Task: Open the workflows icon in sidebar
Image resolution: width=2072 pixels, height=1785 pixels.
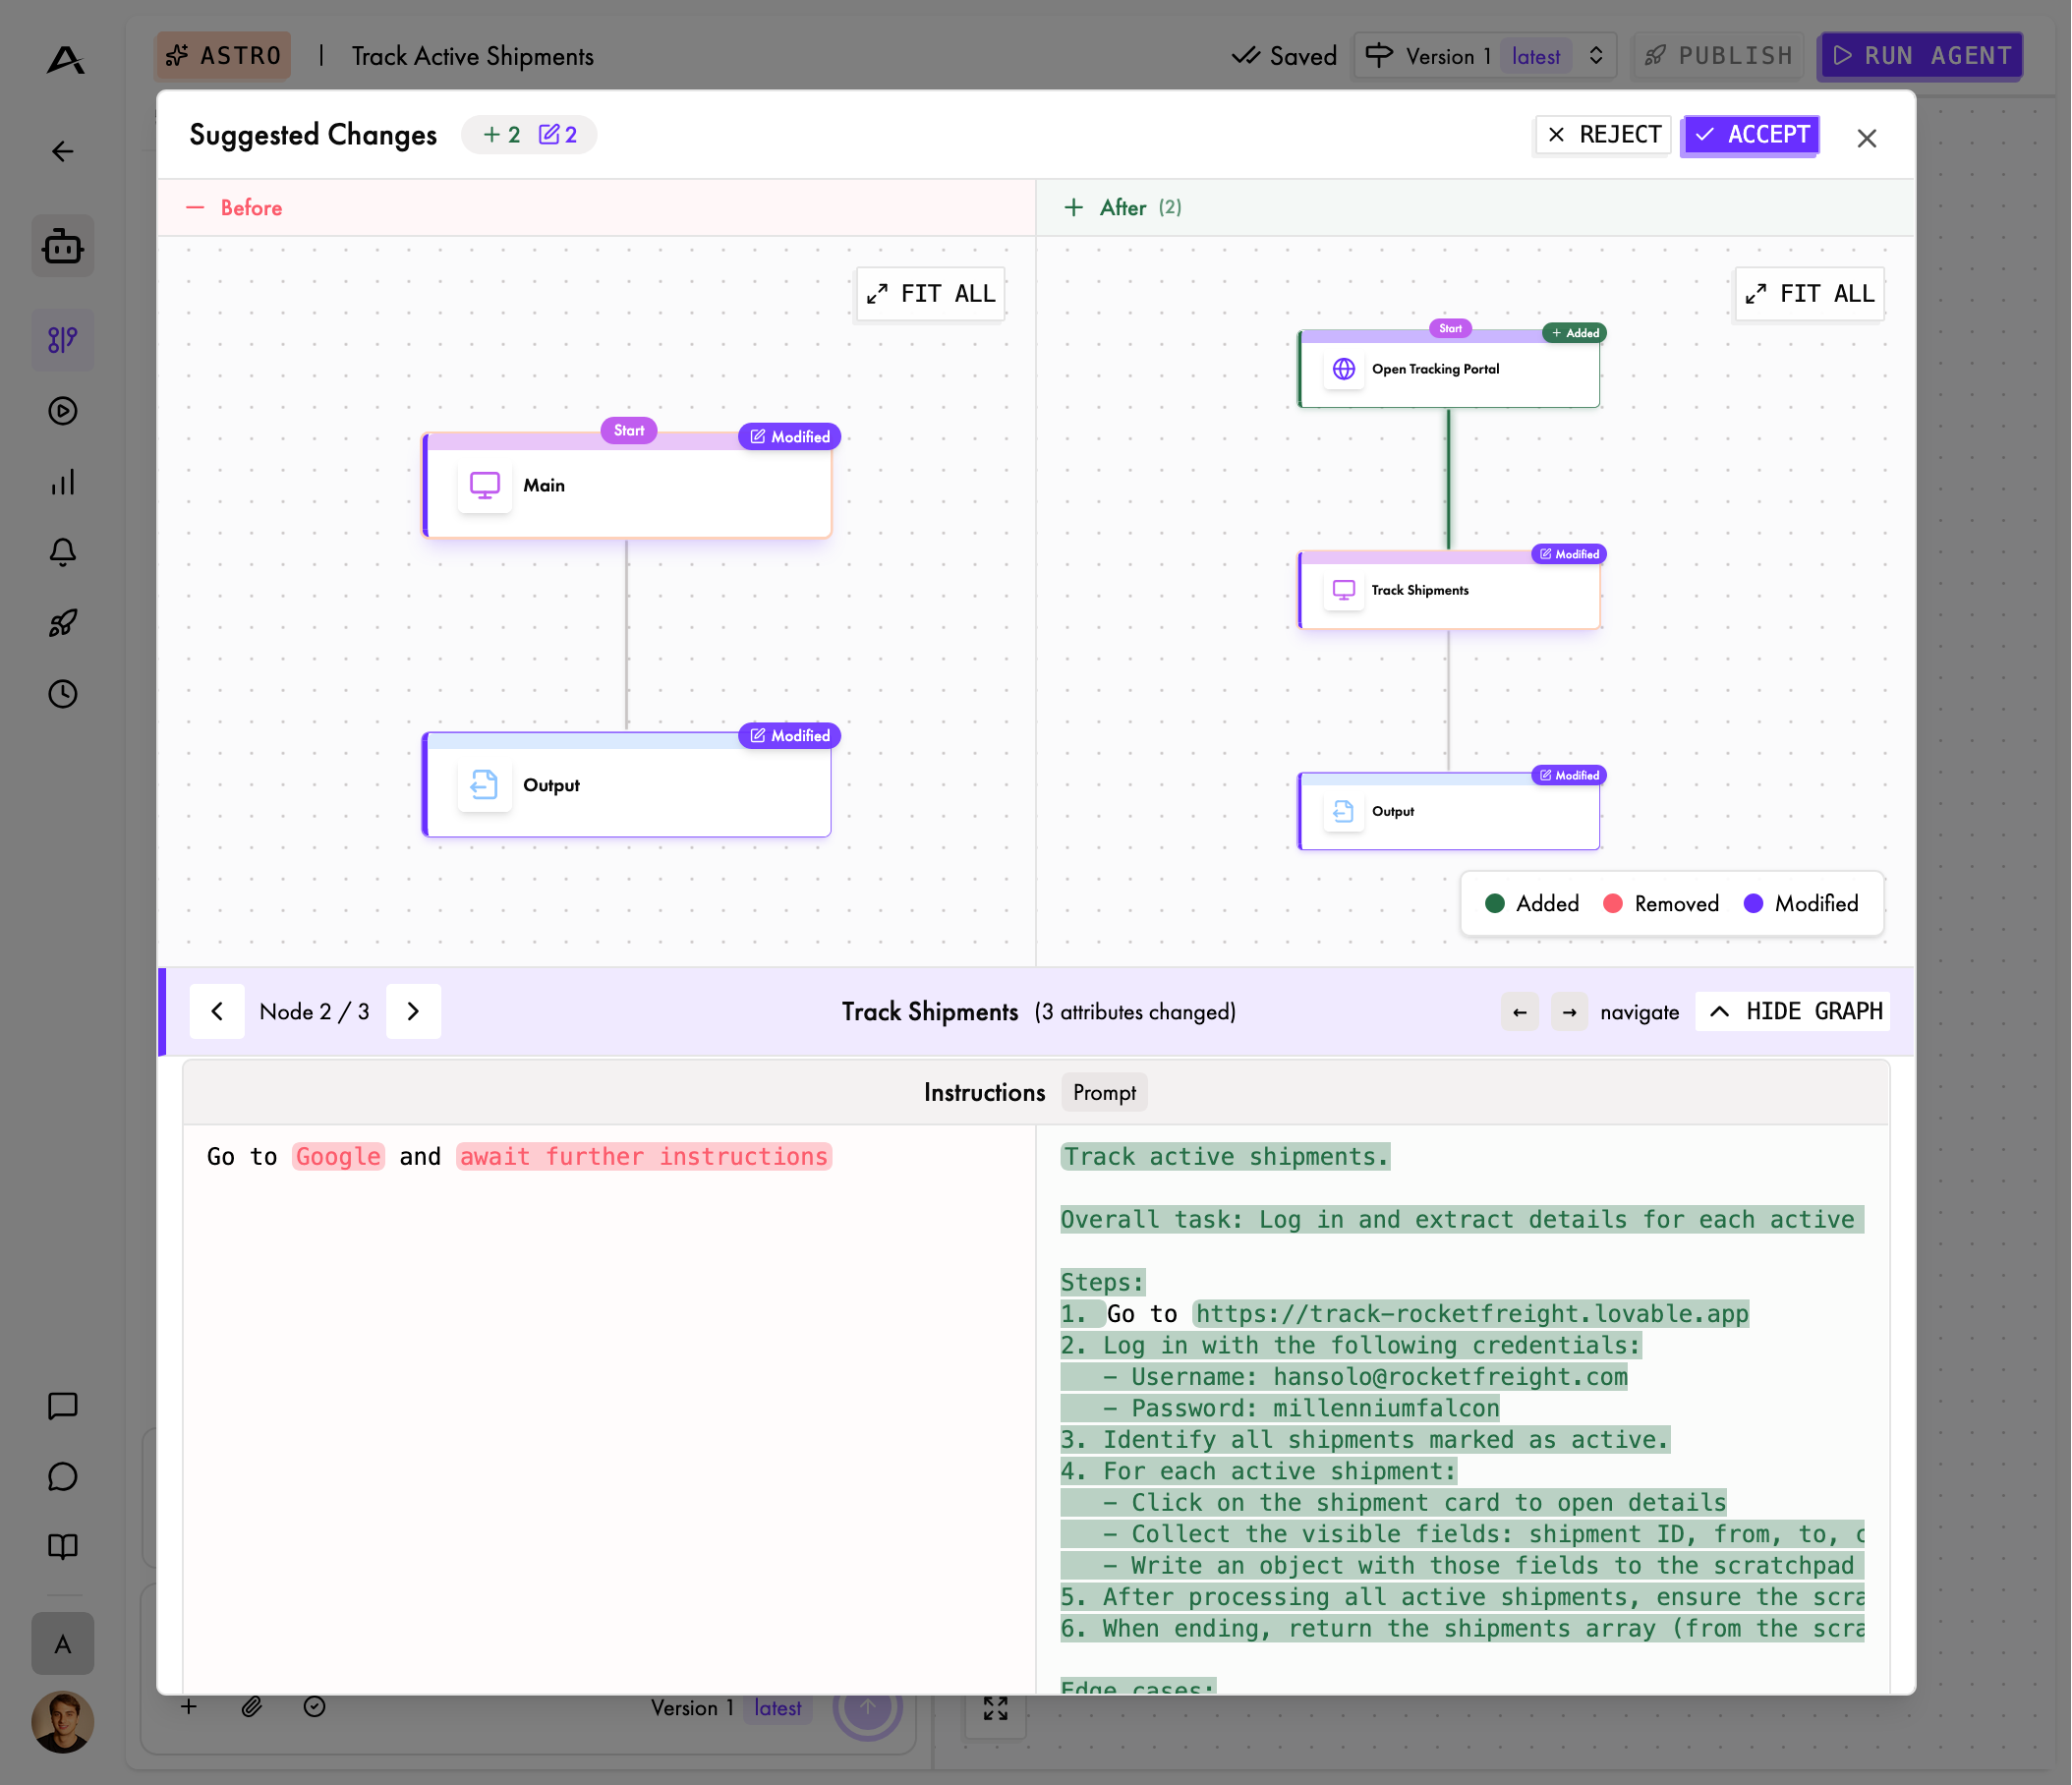Action: 62,340
